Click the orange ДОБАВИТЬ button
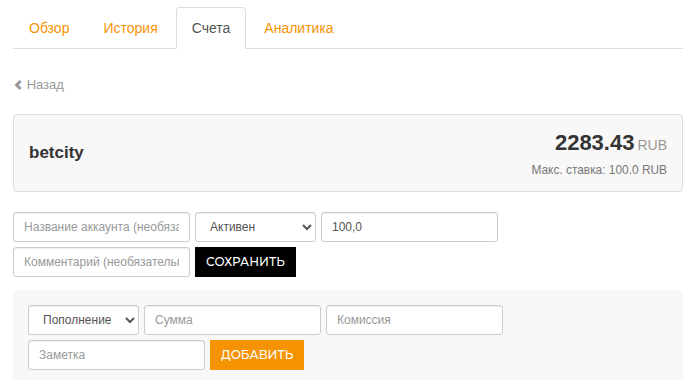700x388 pixels. click(x=257, y=355)
